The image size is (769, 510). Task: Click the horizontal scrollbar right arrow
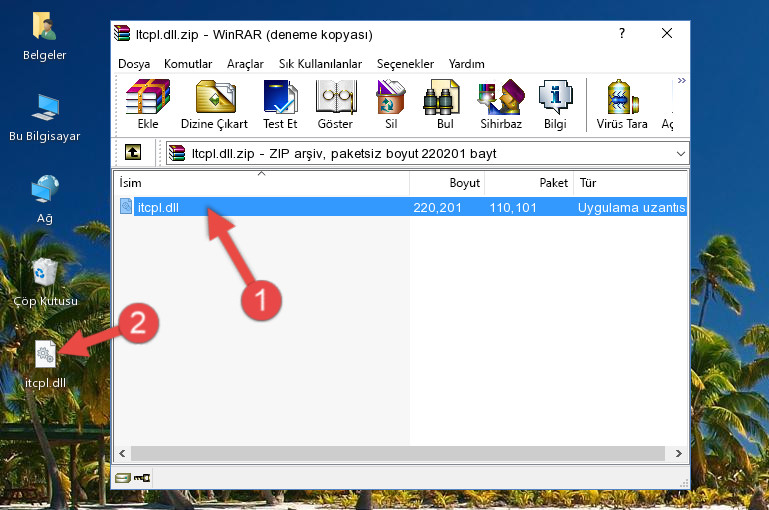pos(679,453)
